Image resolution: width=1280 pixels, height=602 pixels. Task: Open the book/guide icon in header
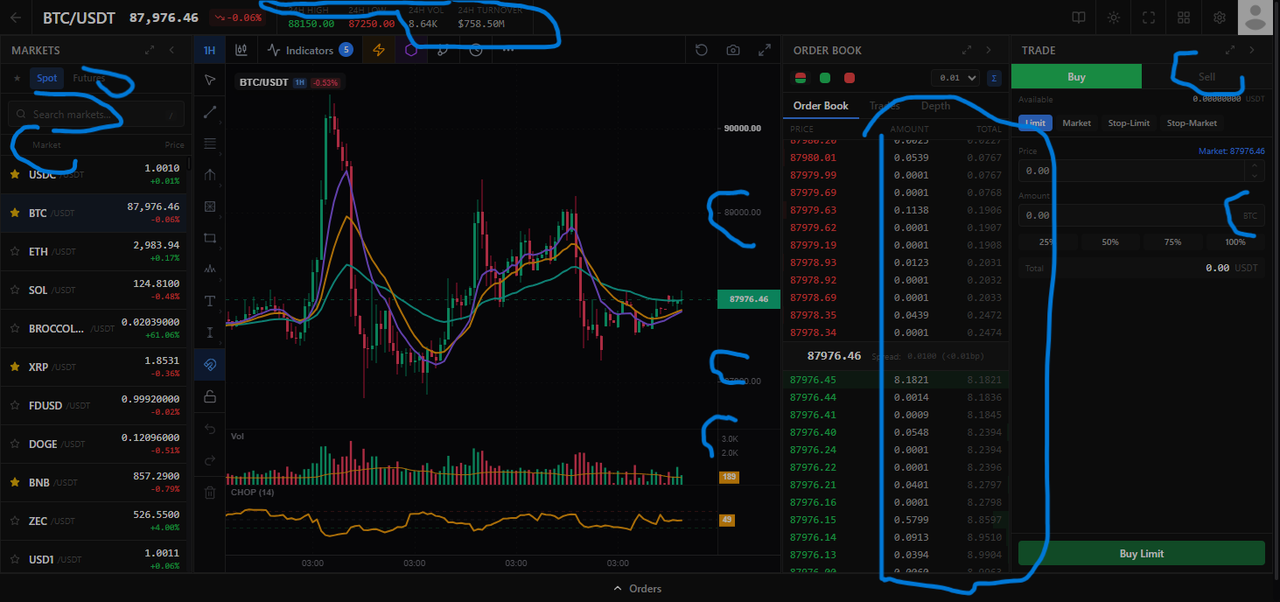1079,17
